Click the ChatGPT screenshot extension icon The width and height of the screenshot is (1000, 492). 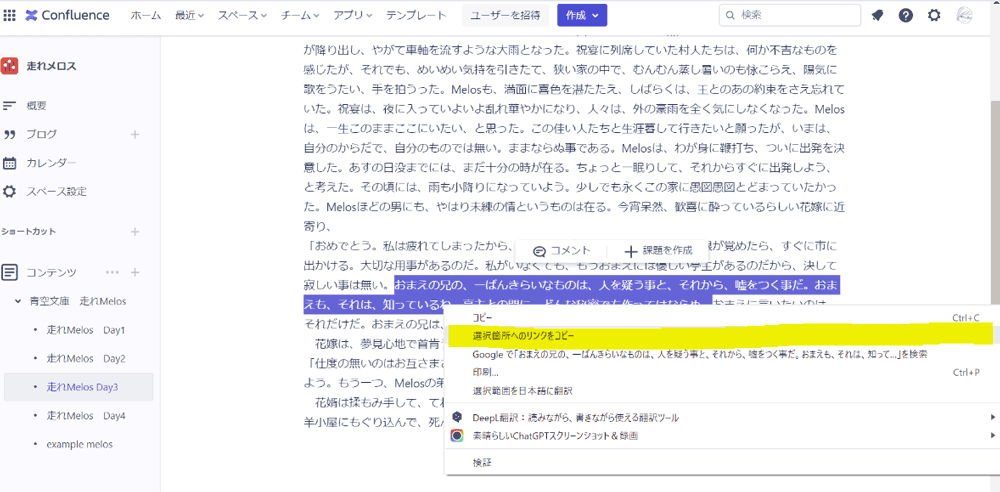[457, 436]
